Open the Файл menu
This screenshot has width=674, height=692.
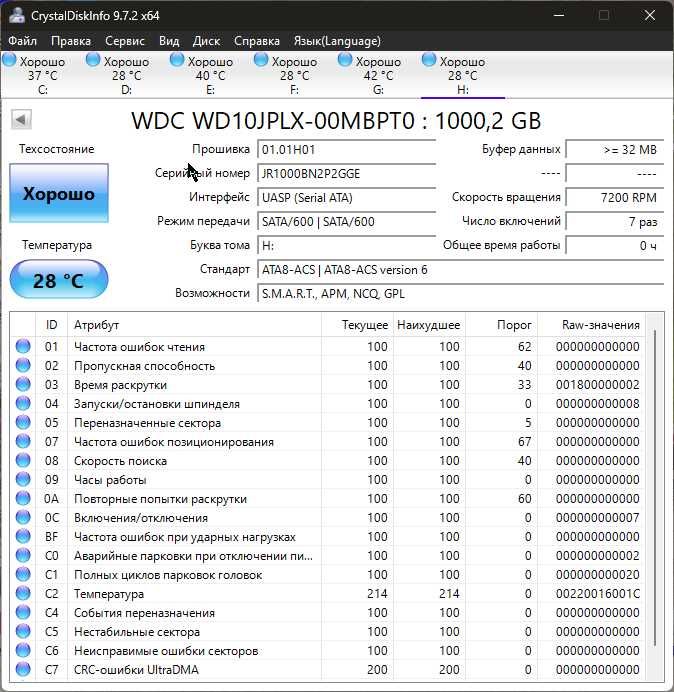click(23, 41)
